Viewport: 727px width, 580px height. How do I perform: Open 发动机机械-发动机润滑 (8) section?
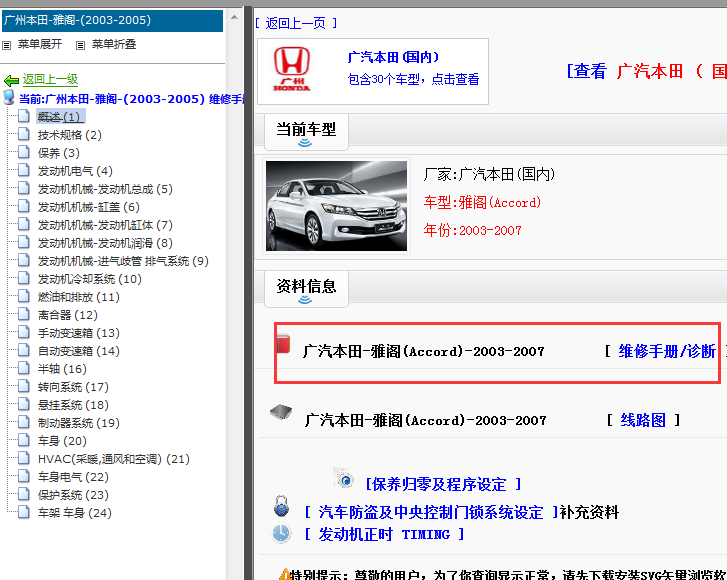coord(105,243)
